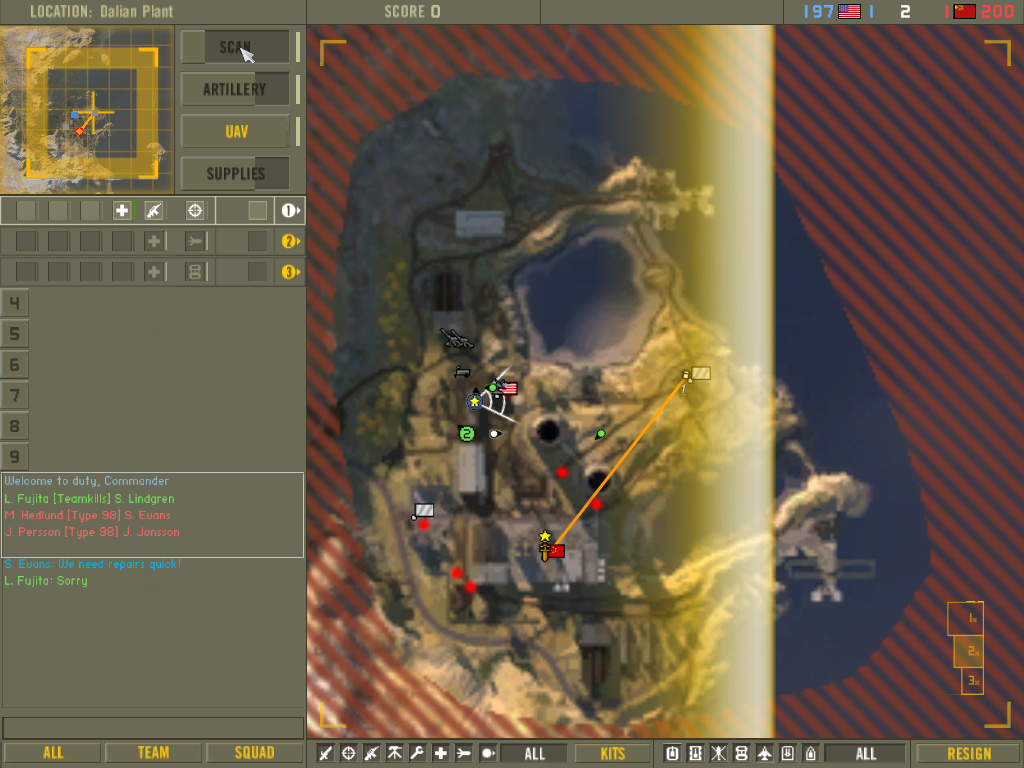Toggle the Medic cross kit filter
Image resolution: width=1024 pixels, height=768 pixels.
tap(441, 754)
